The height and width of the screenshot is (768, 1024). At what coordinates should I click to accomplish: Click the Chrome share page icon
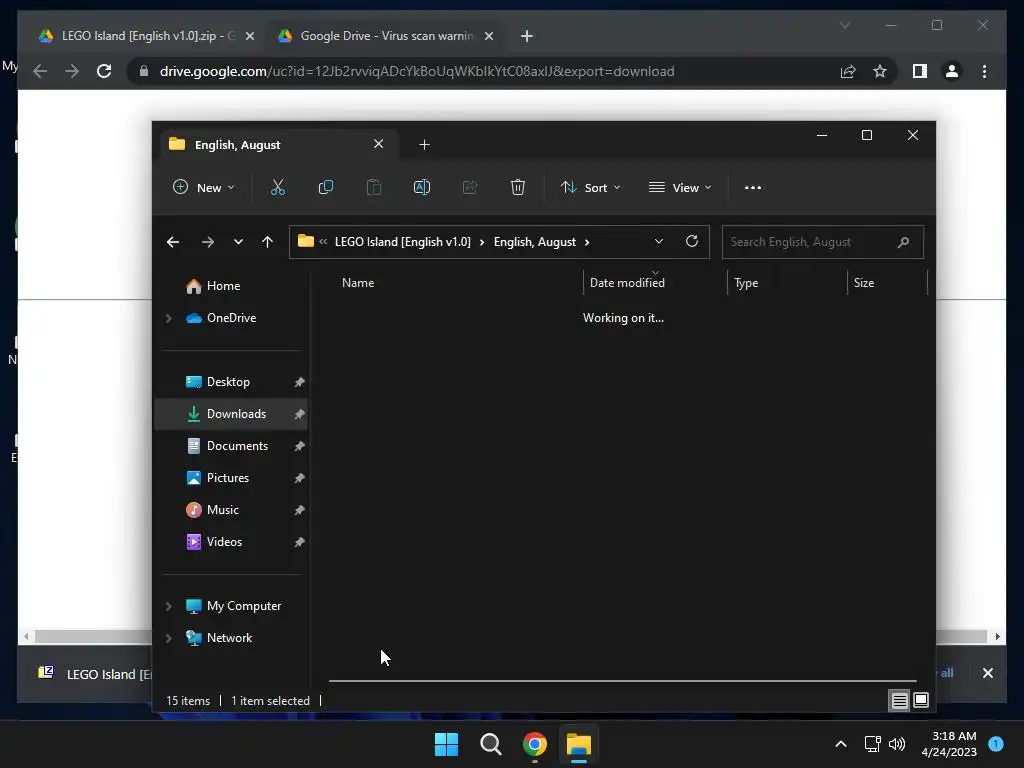coord(848,71)
